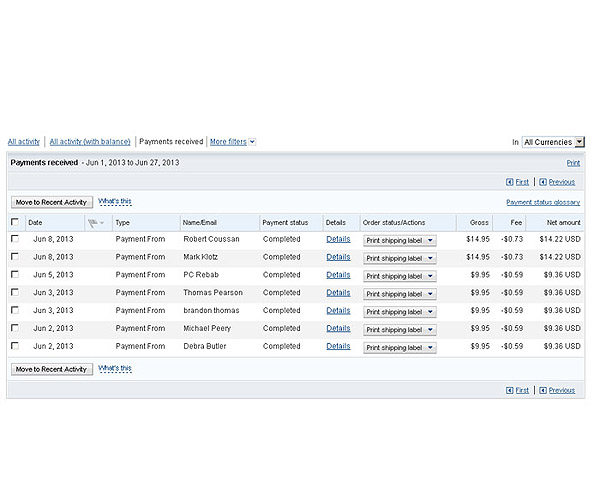
Task: Open Print shipping label dropdown for Mark Klotz
Action: coord(400,258)
